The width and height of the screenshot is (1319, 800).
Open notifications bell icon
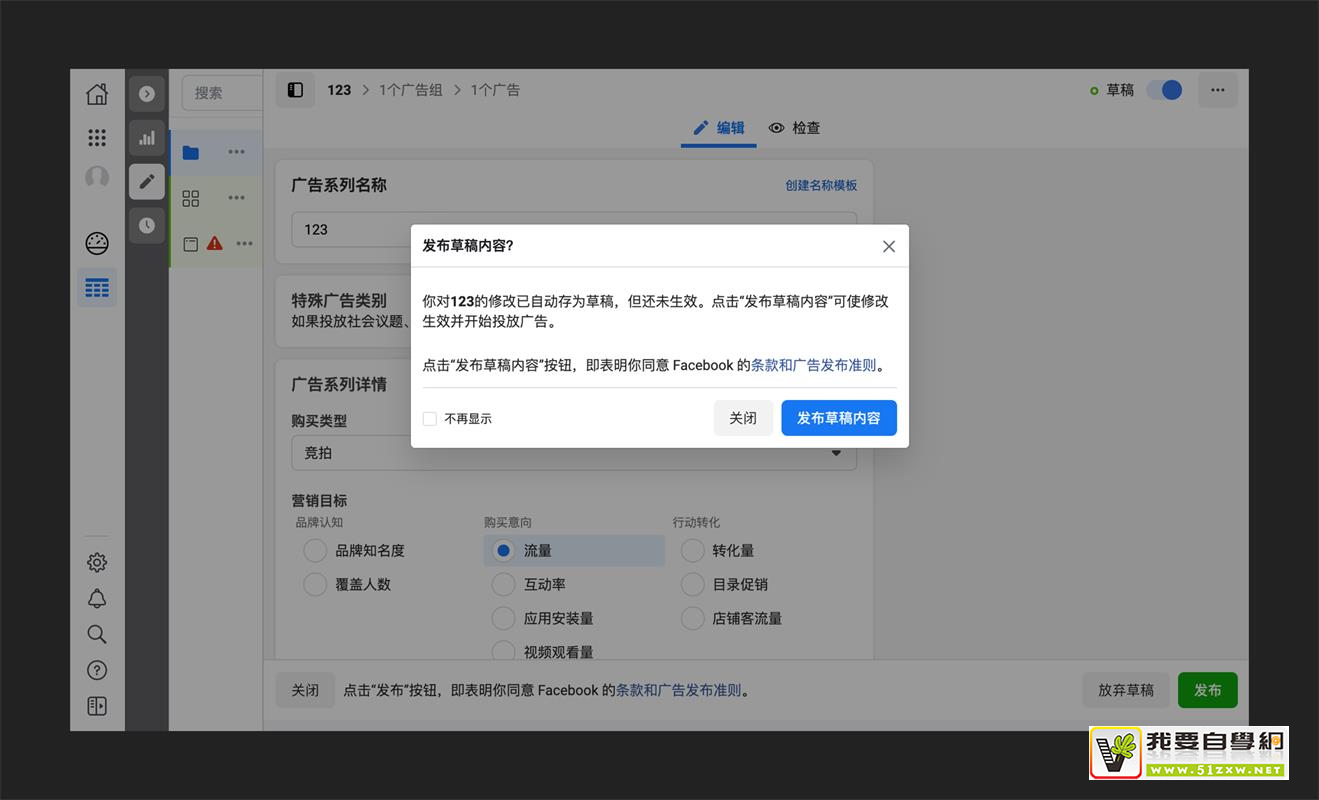[97, 599]
